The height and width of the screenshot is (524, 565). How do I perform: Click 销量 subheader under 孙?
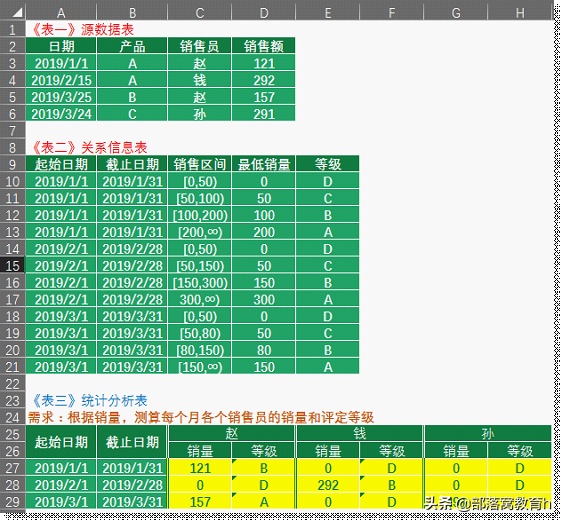[x=456, y=450]
